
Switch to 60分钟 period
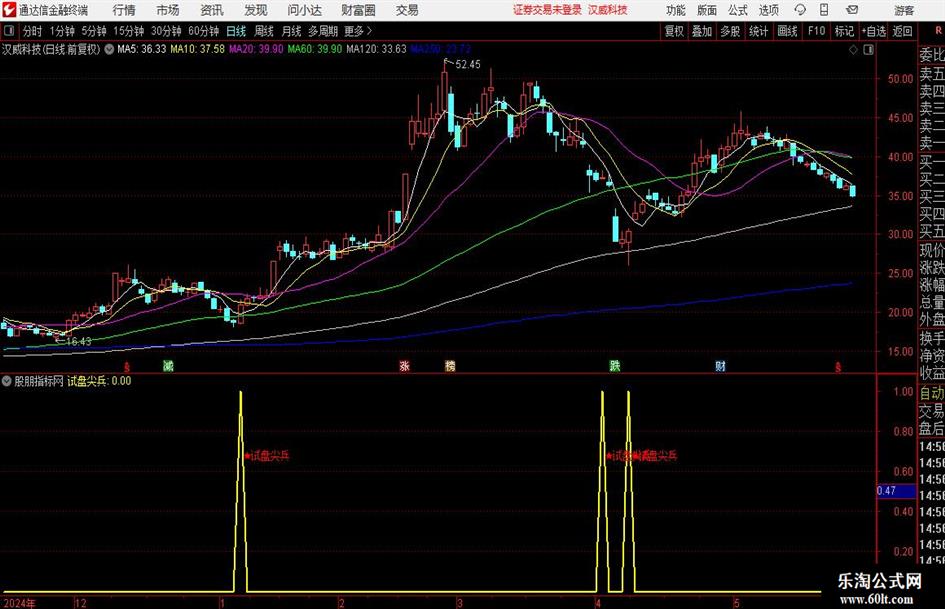coord(204,31)
